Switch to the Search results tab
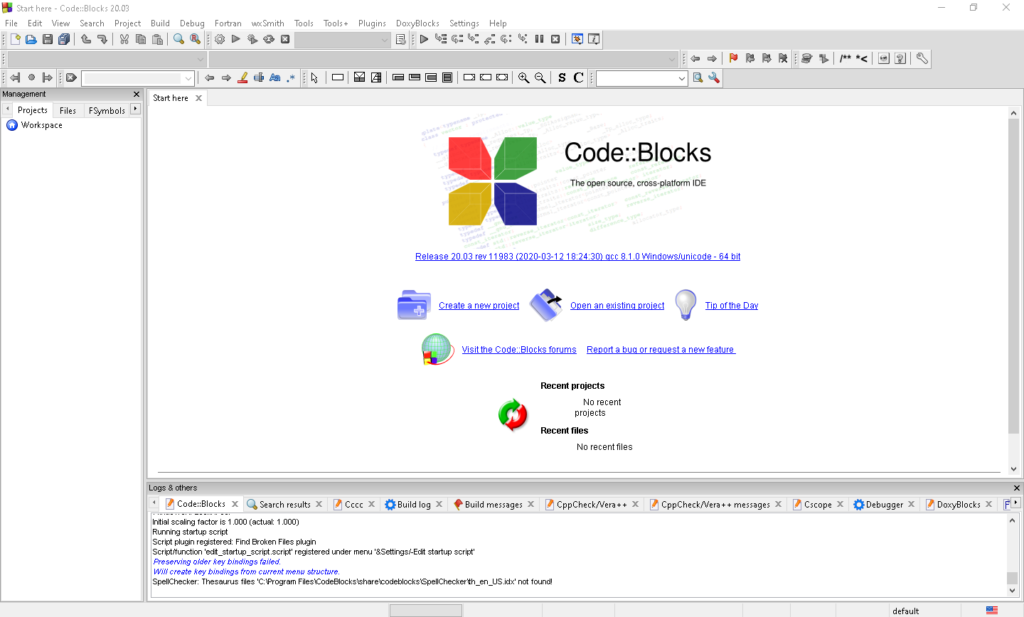This screenshot has height=617, width=1024. click(x=284, y=504)
